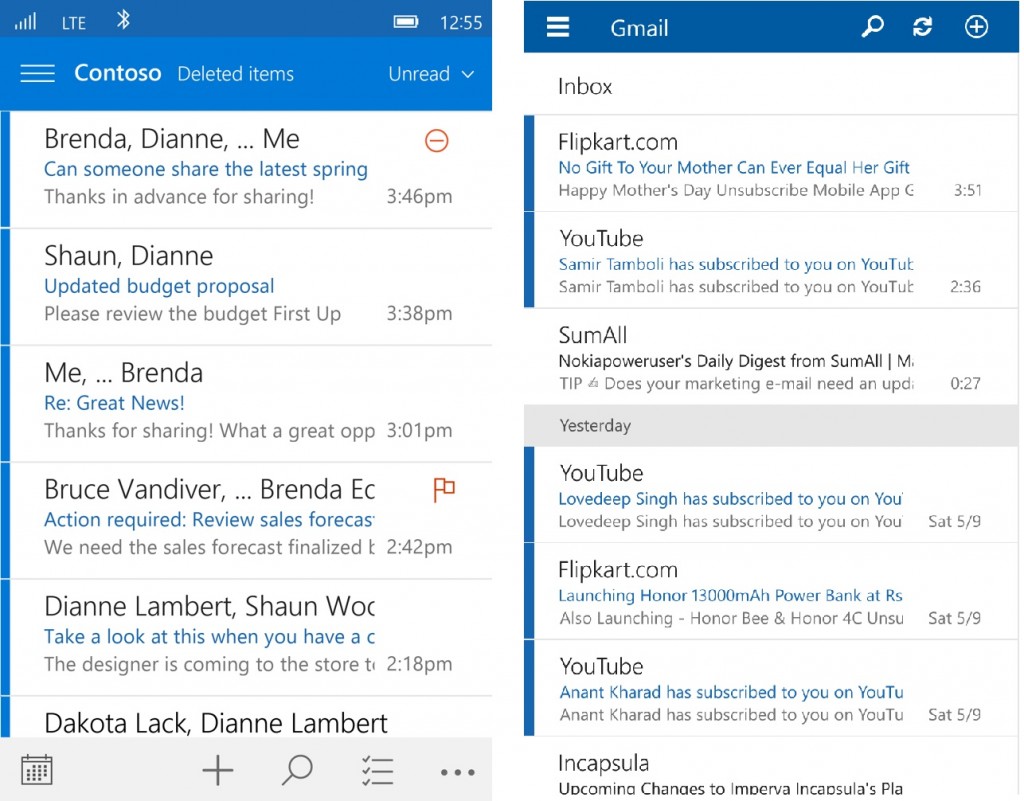Tap the Gmail search magnifier icon
This screenshot has width=1024, height=801.
point(872,27)
